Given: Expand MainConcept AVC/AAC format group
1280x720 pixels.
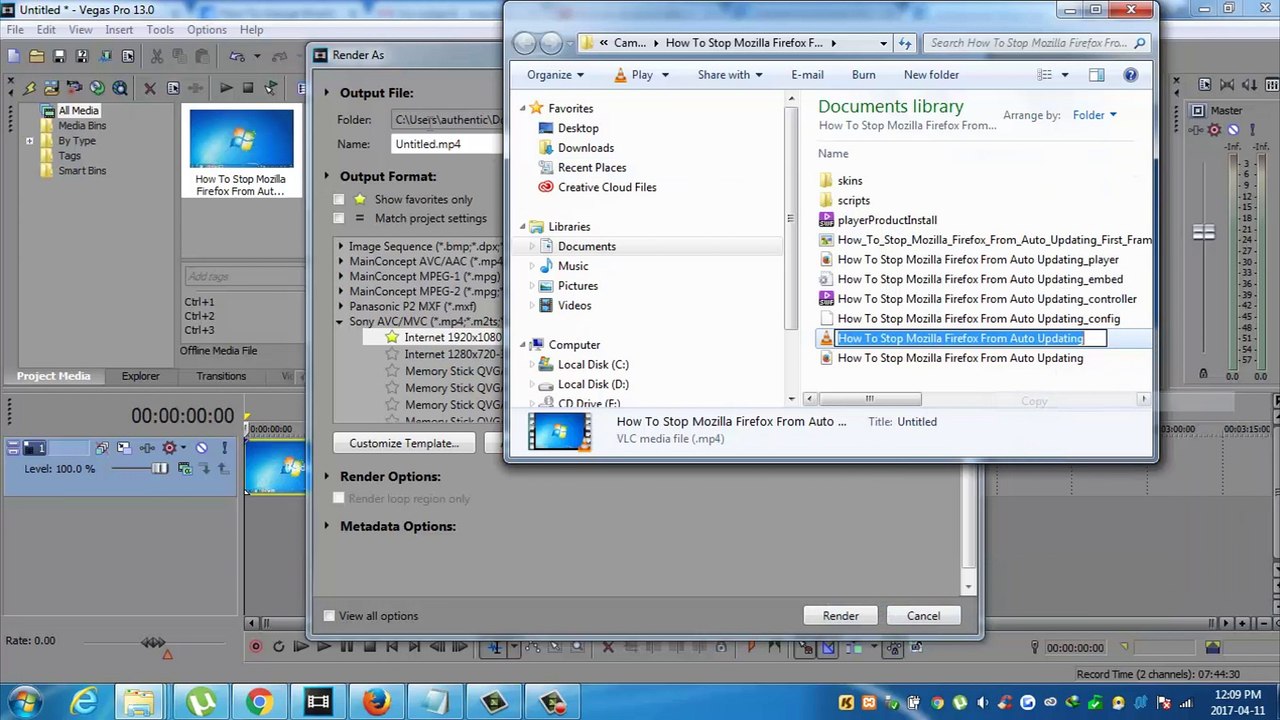Looking at the screenshot, I should (x=340, y=261).
